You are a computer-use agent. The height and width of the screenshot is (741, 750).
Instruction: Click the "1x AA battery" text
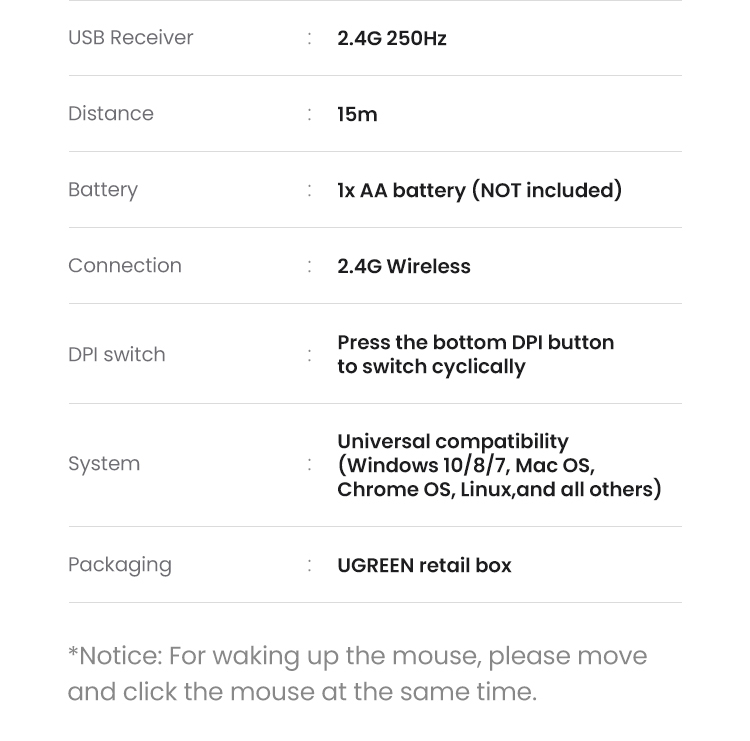click(401, 190)
